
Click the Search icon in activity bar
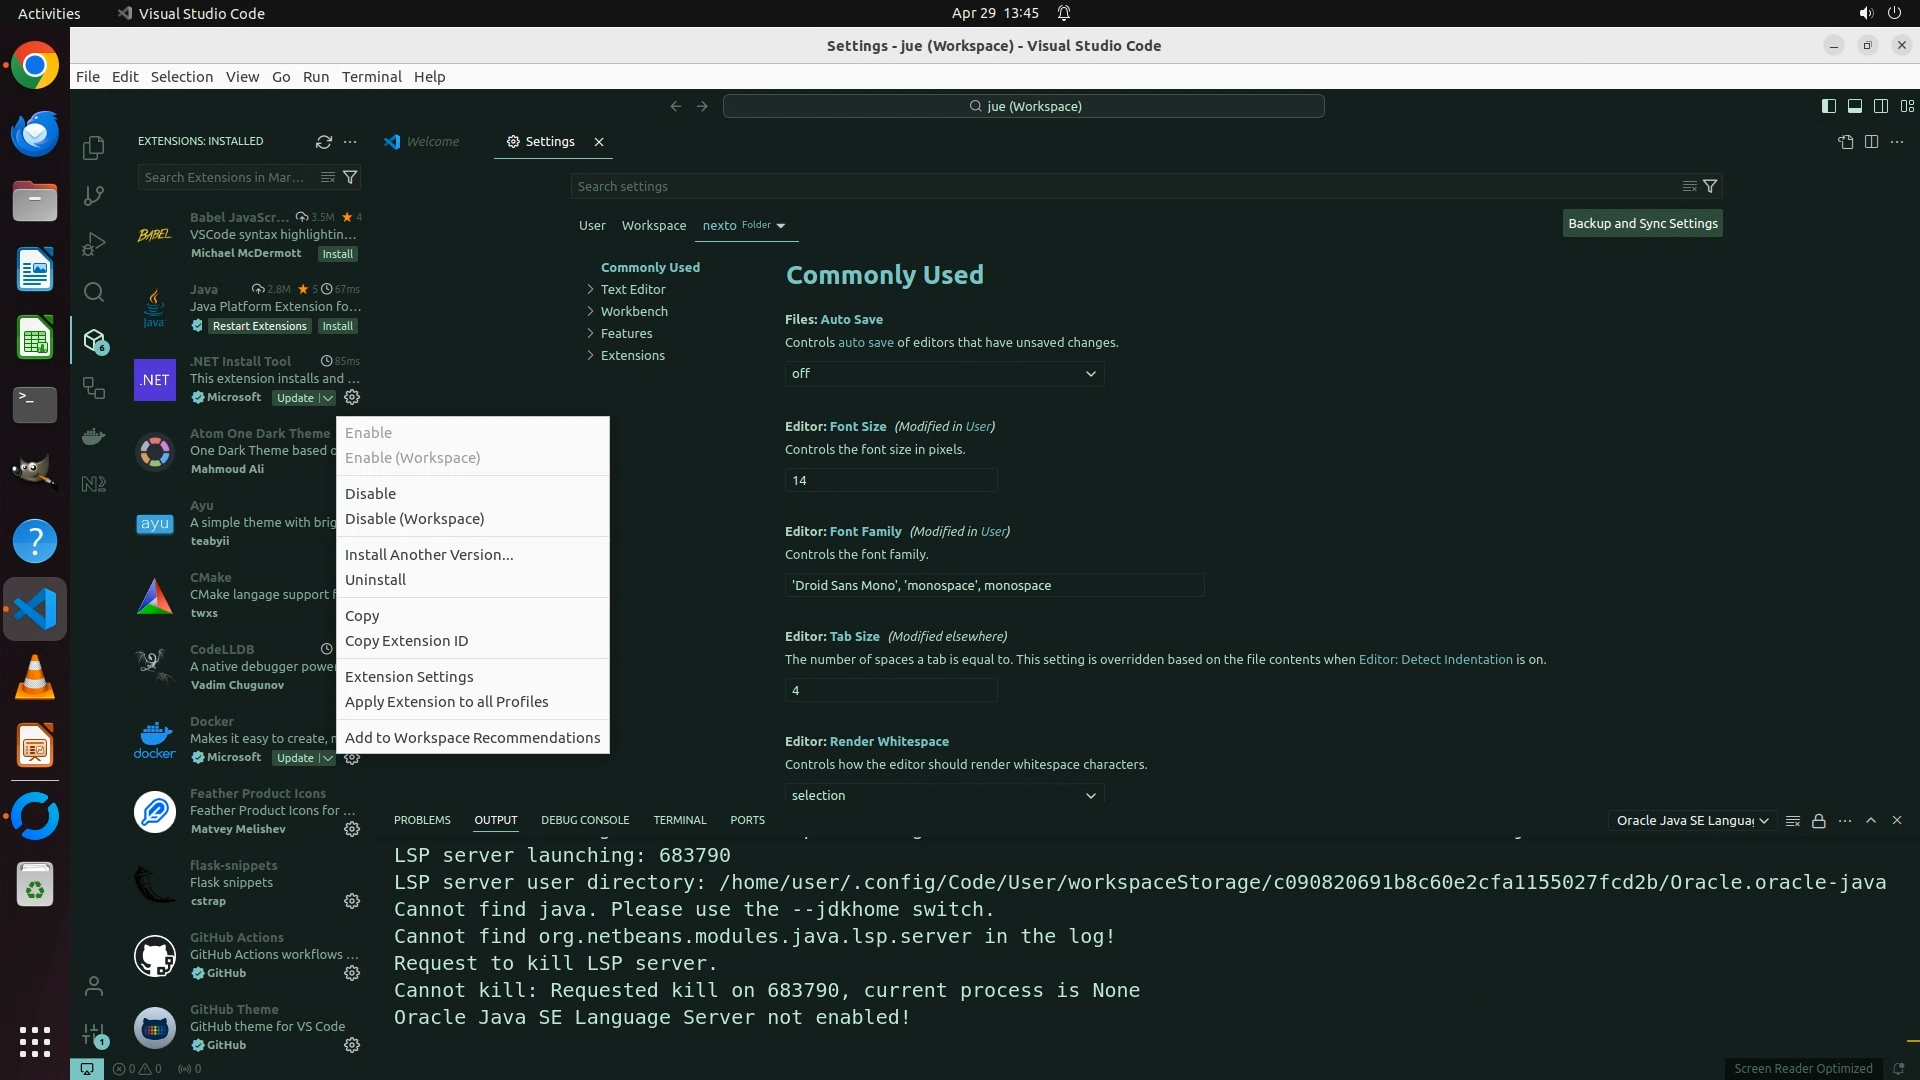[94, 292]
